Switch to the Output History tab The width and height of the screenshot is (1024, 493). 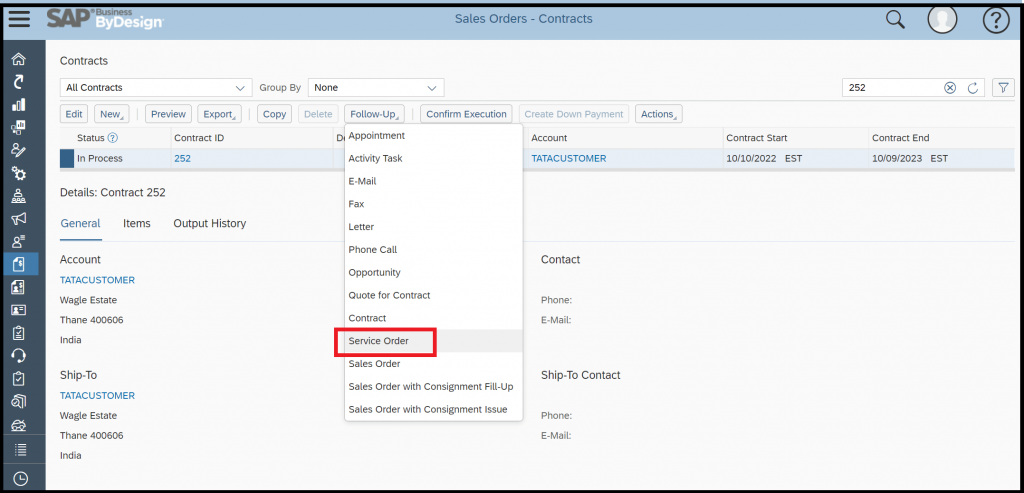point(210,223)
